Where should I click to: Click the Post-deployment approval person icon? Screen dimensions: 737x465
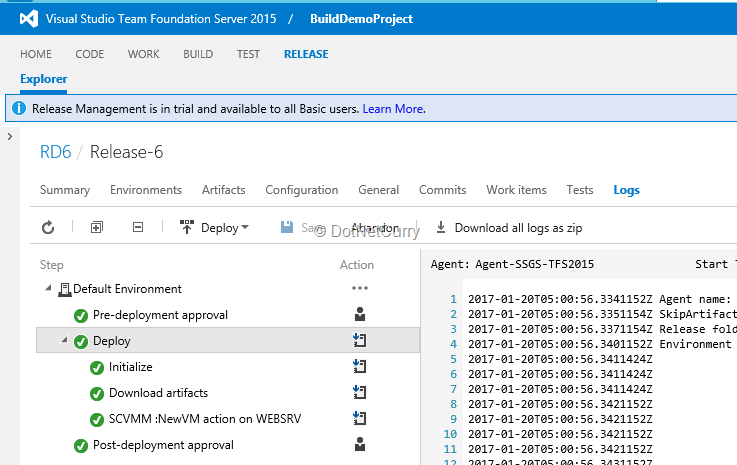point(360,444)
